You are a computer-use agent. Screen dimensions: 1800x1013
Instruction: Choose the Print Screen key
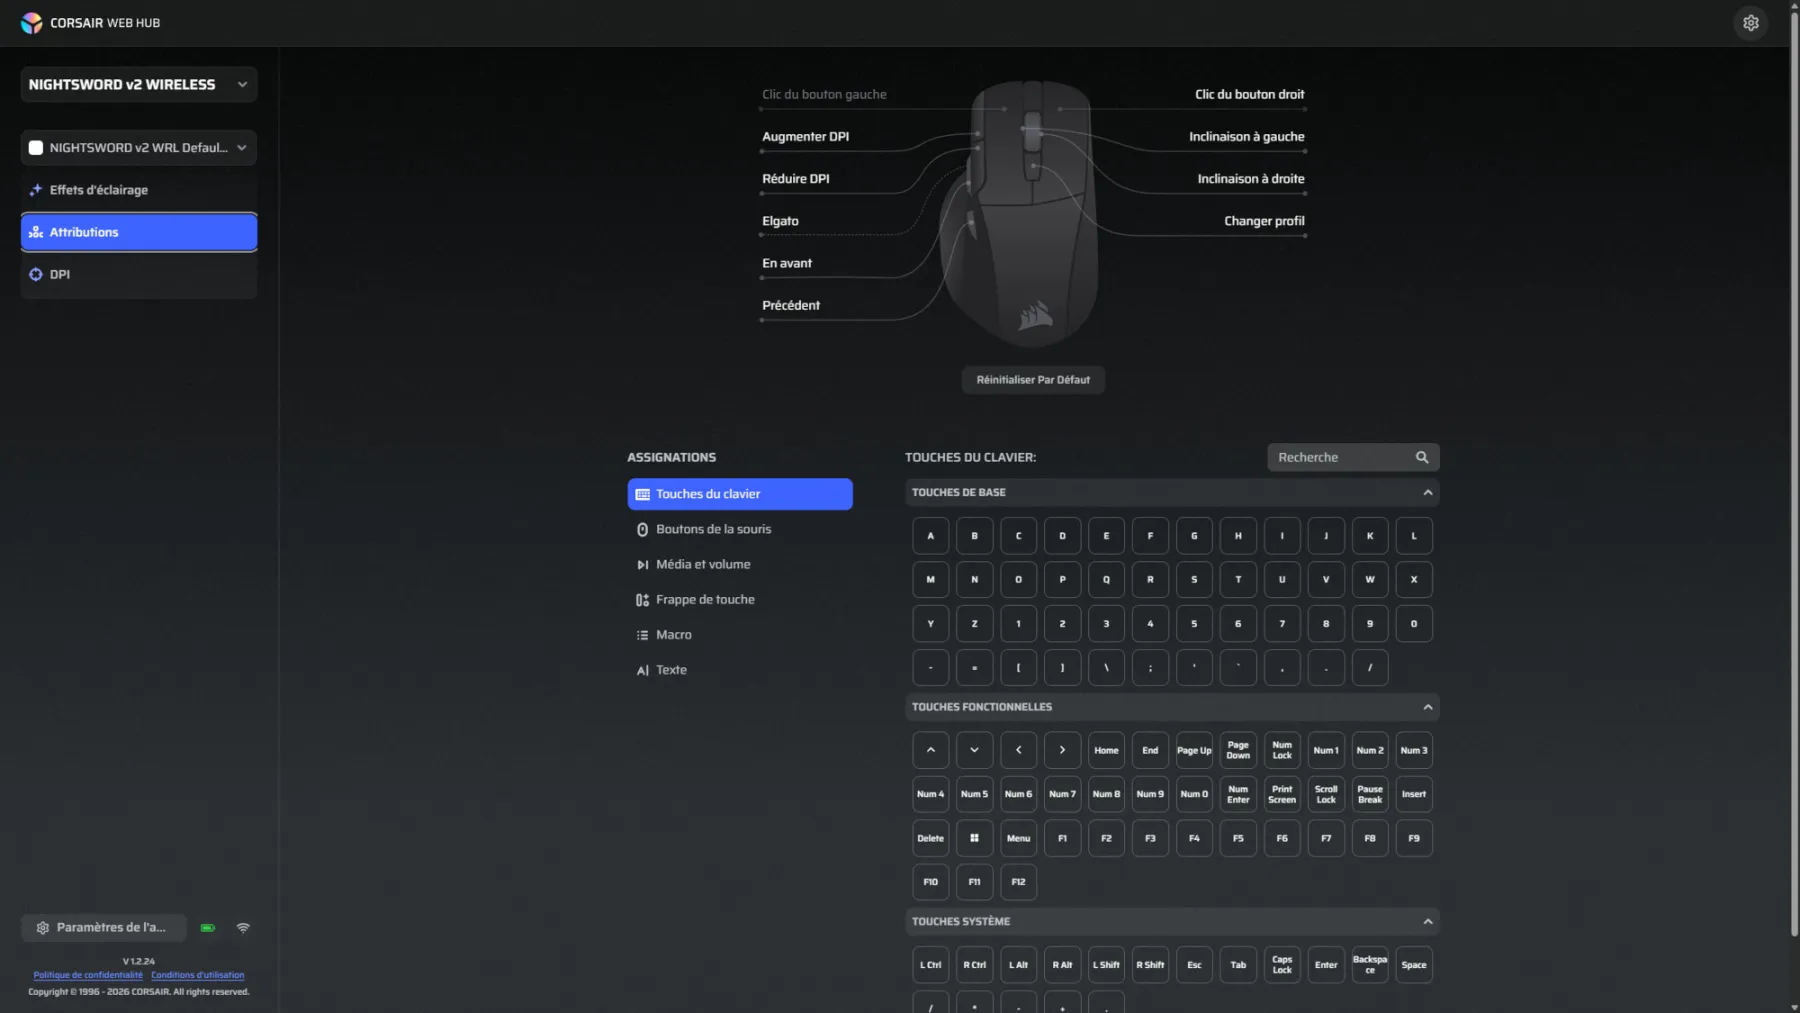point(1282,794)
